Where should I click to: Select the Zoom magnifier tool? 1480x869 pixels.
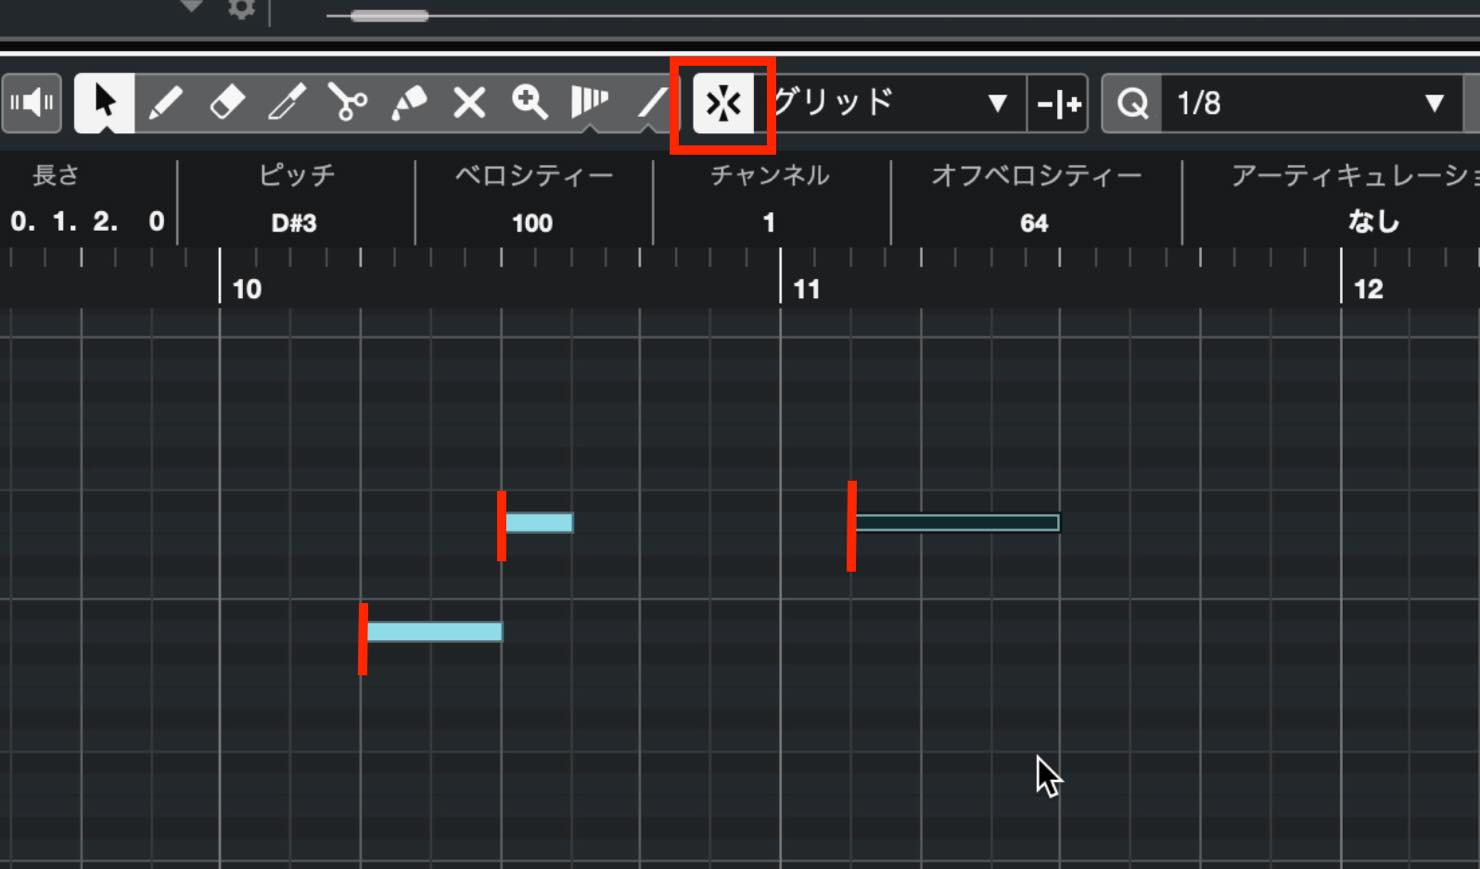[x=529, y=103]
